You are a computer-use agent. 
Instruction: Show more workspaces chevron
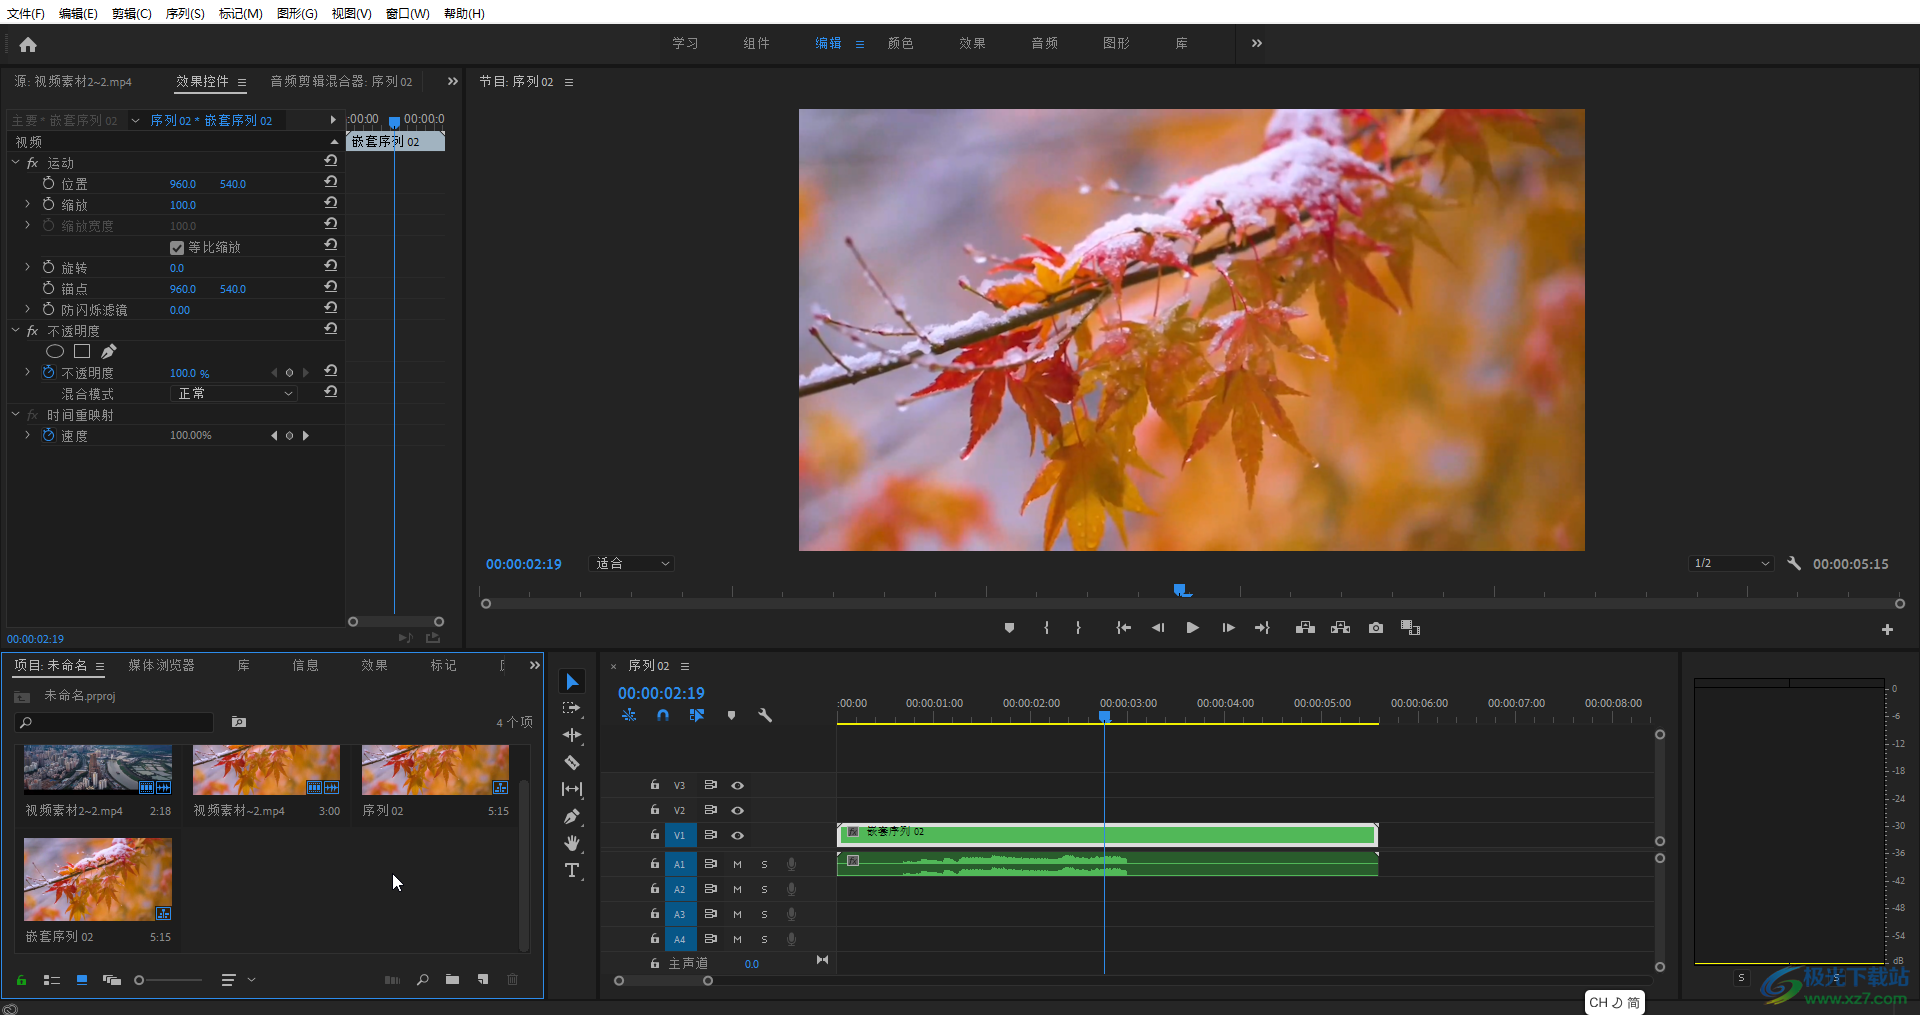(1257, 43)
